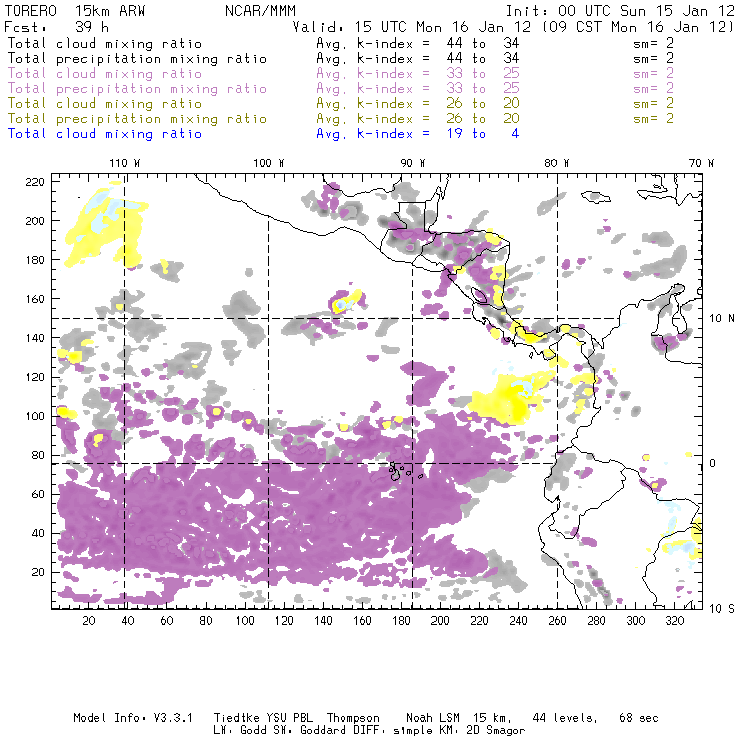This screenshot has height=740, width=740.
Task: Select the '260' bottom axis tick label
Action: pyautogui.click(x=557, y=621)
